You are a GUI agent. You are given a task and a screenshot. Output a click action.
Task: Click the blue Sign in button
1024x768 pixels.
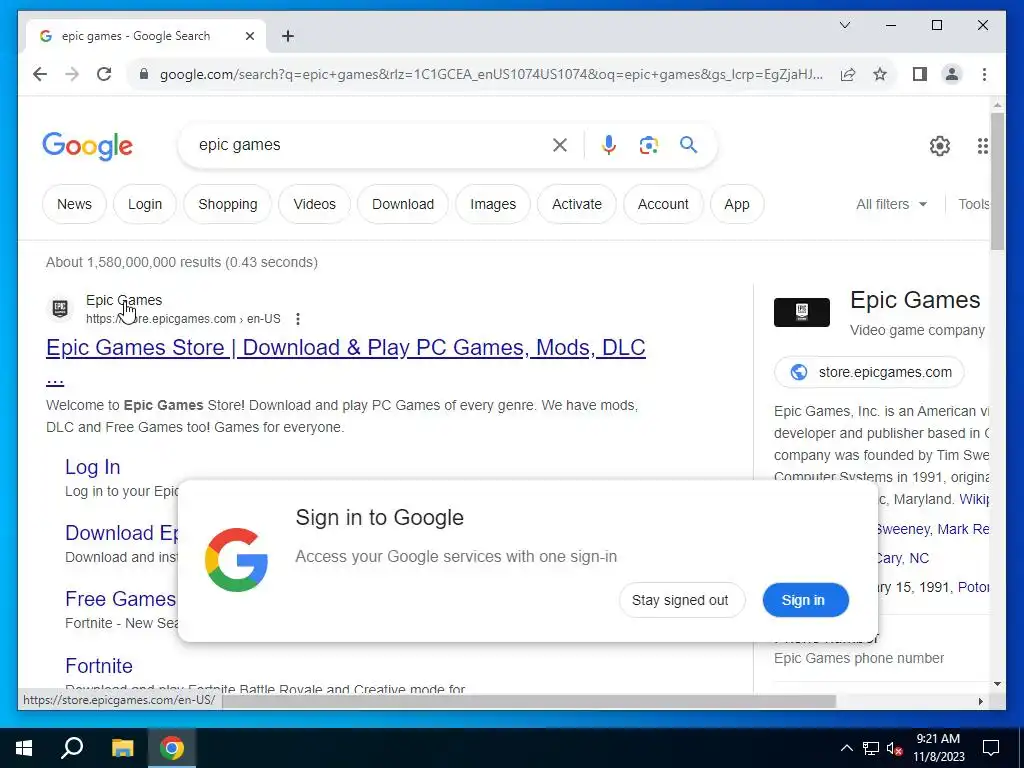pos(805,600)
